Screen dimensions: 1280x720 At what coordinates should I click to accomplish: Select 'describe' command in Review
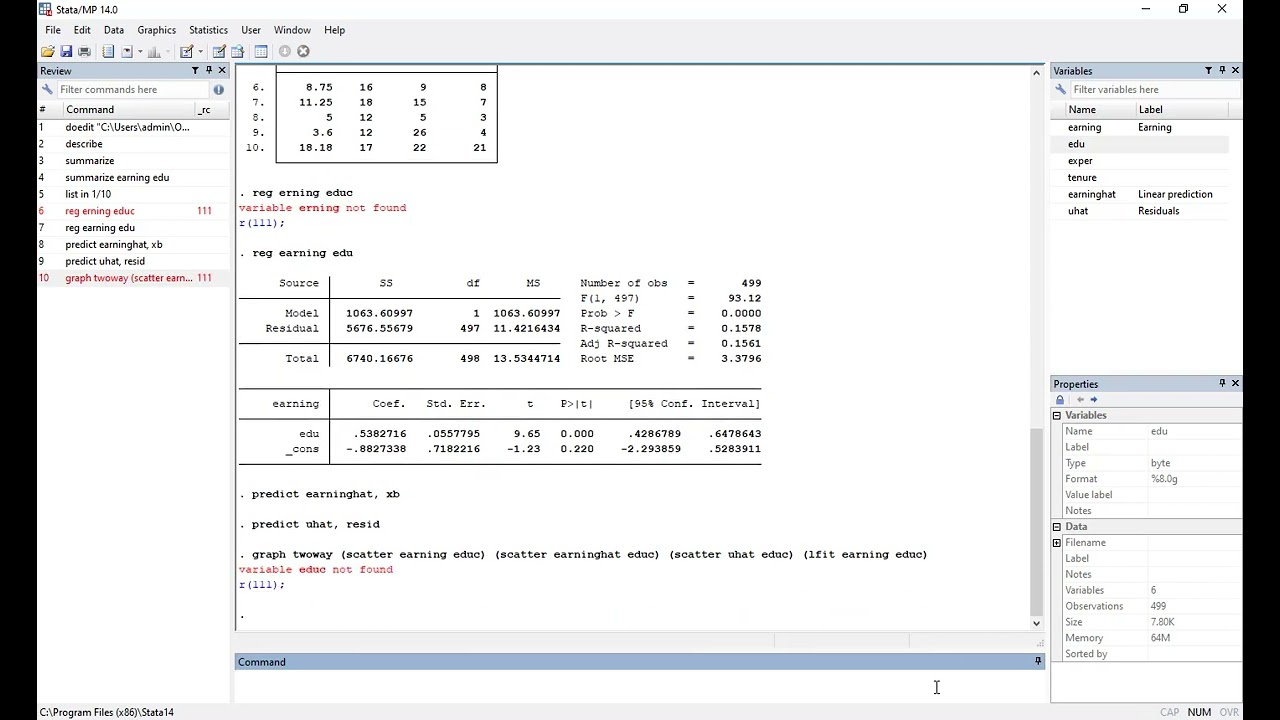(x=132, y=144)
